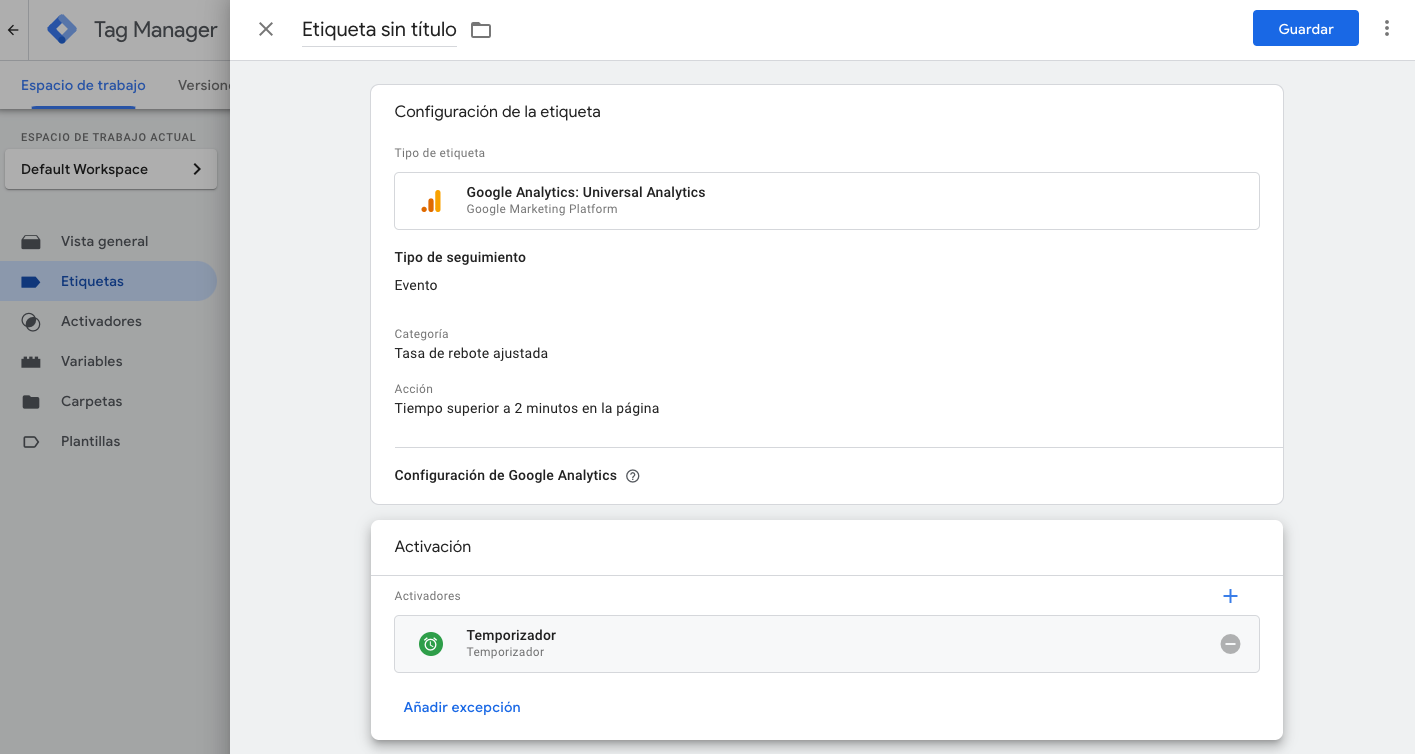The image size is (1415, 754).
Task: Open Variables in the sidebar
Action: pyautogui.click(x=108, y=361)
